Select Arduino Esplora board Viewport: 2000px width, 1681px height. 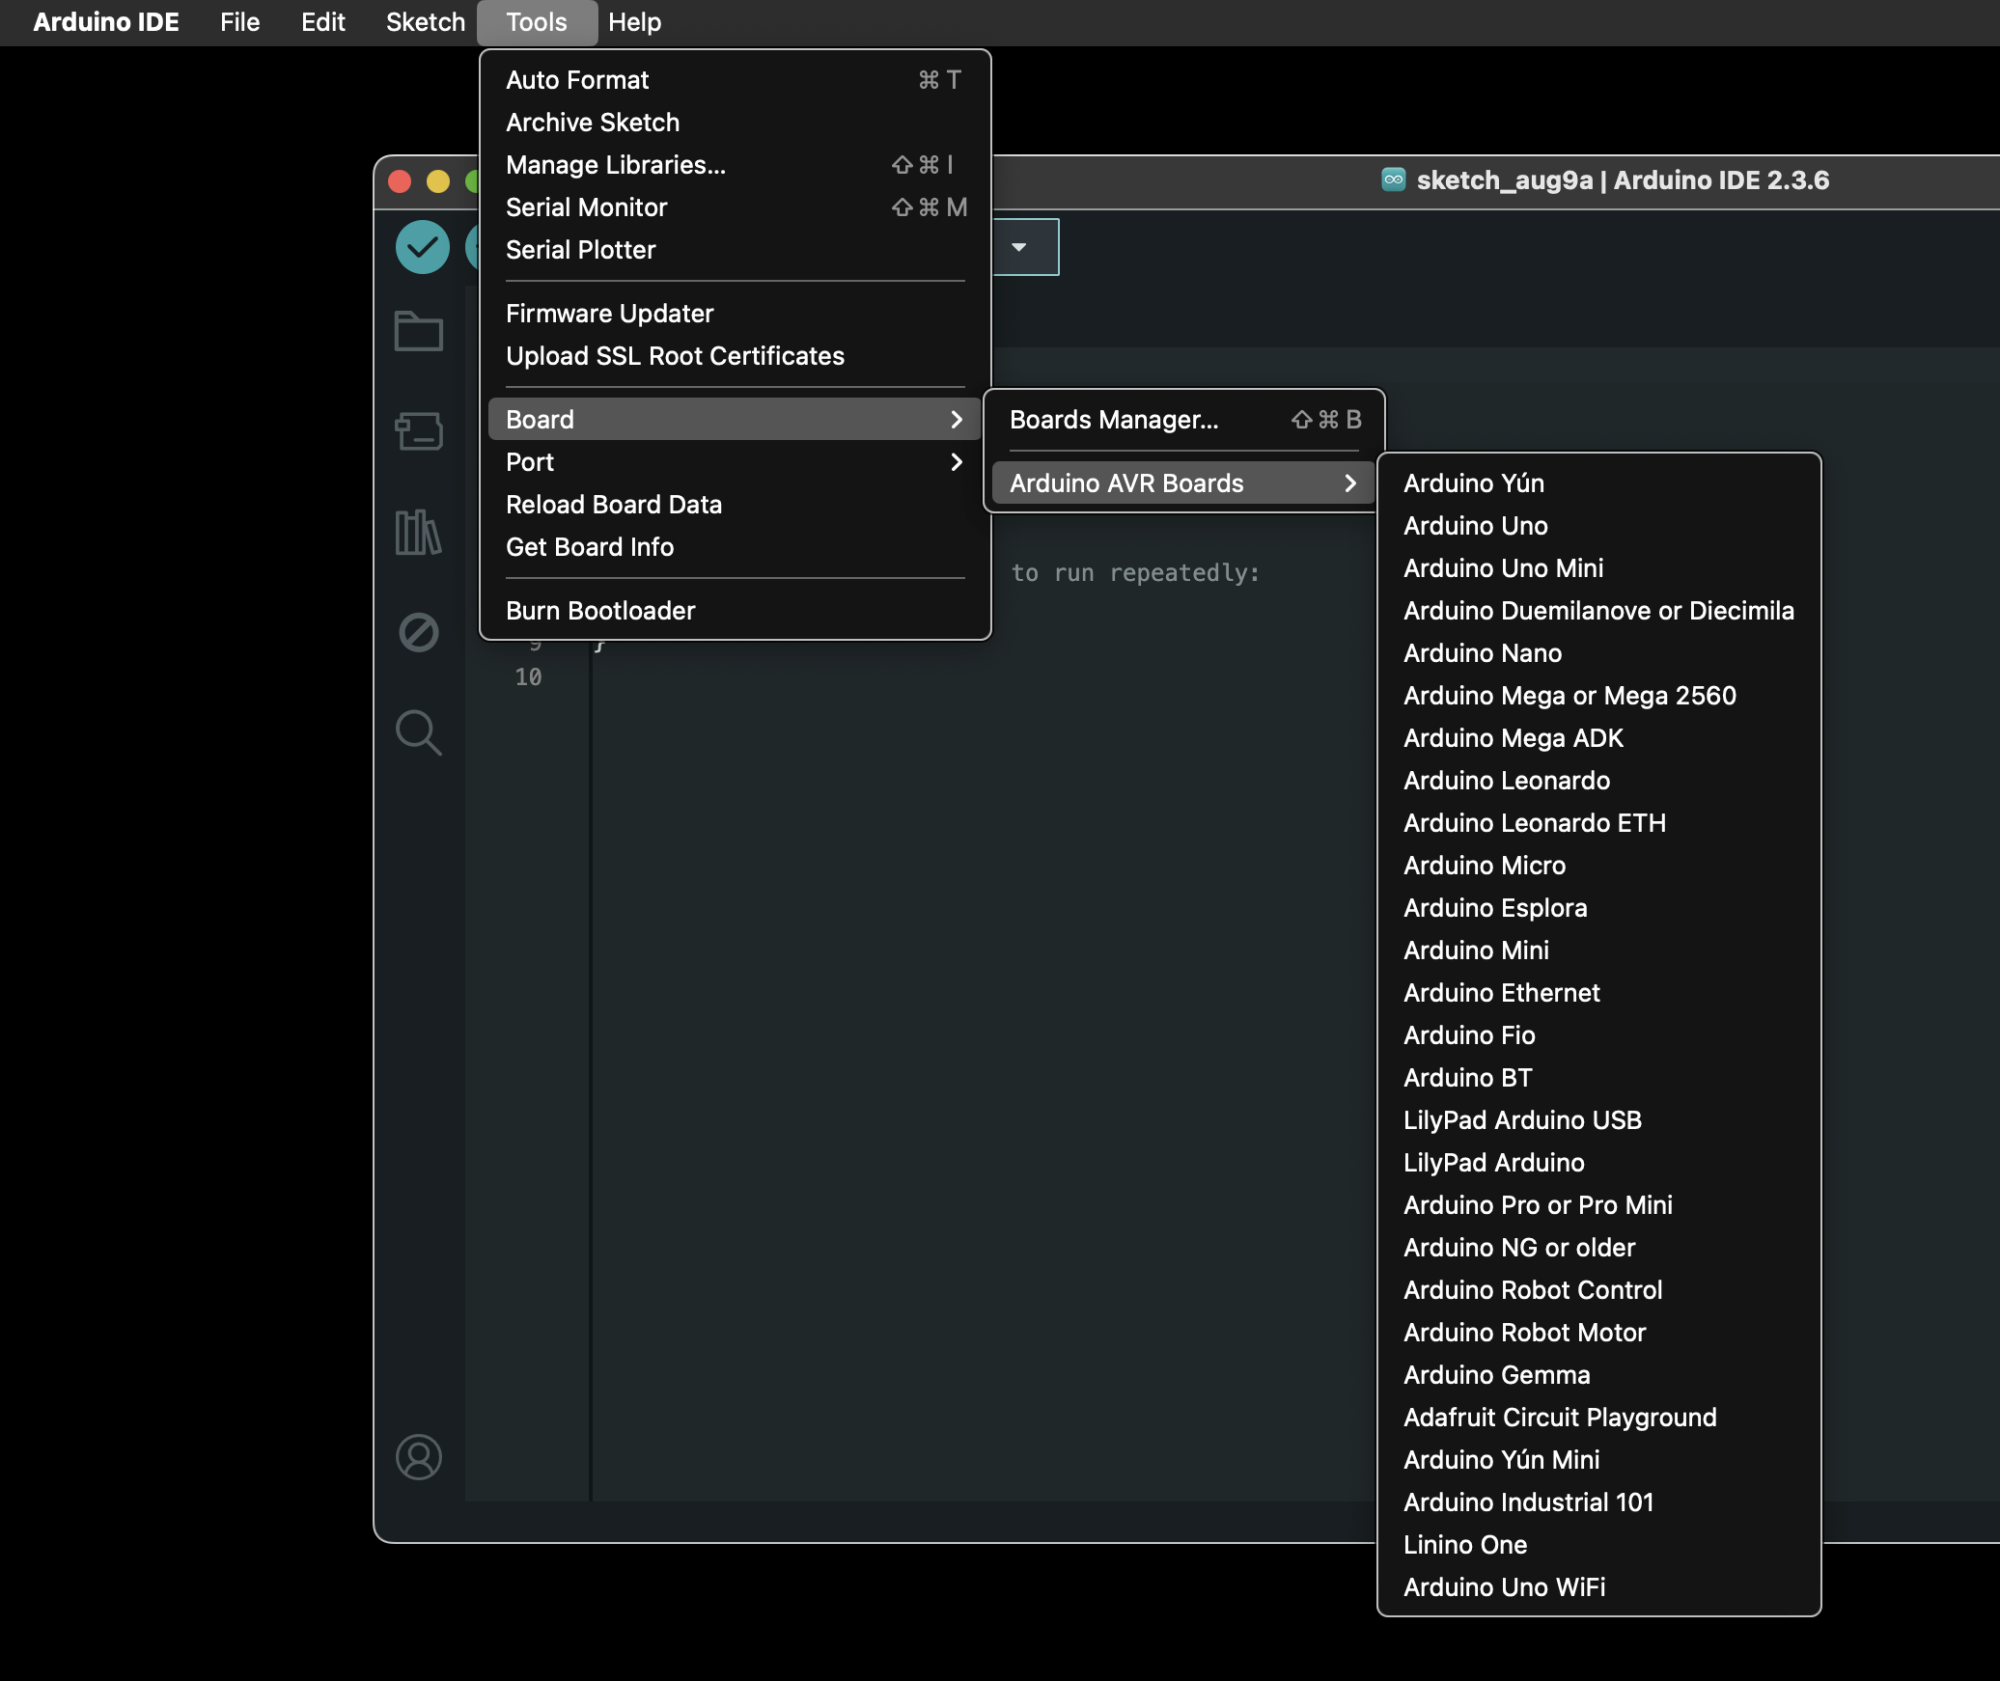pyautogui.click(x=1598, y=908)
